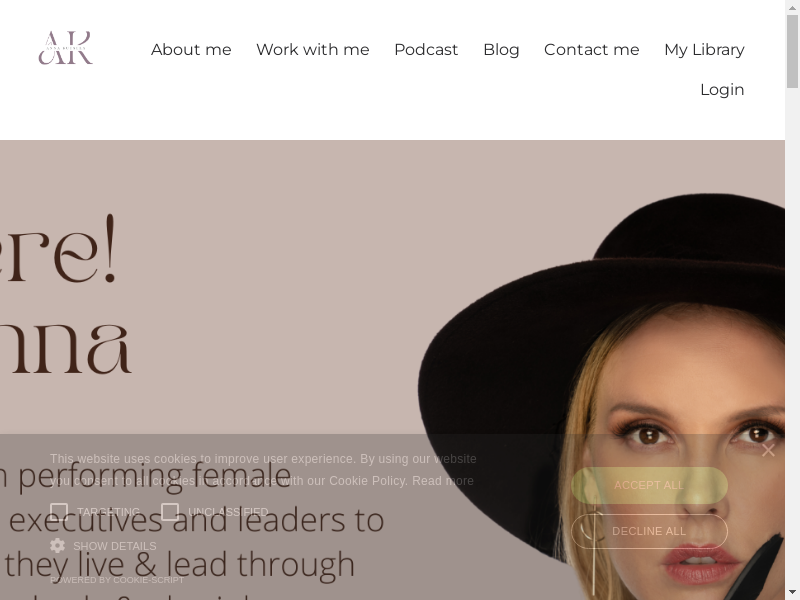
Task: Open the Contact me page
Action: (591, 49)
